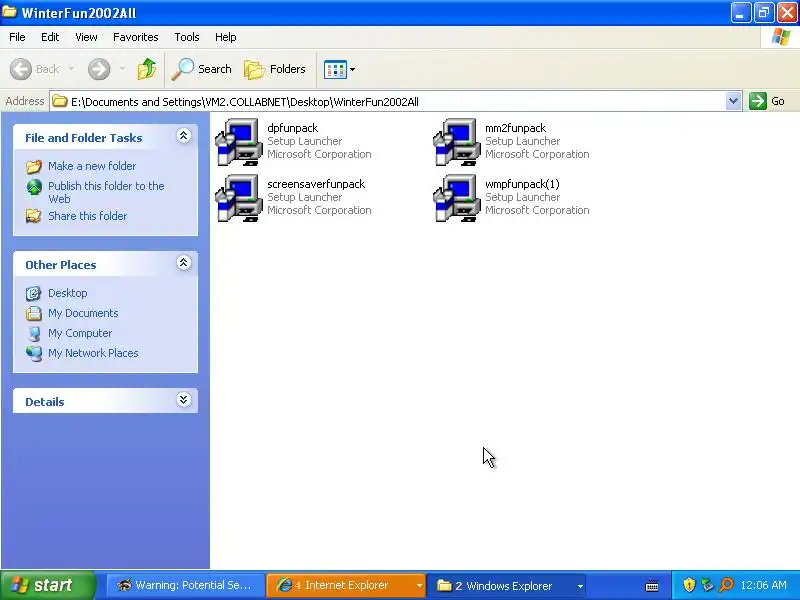Click the Other Places header text

61,265
